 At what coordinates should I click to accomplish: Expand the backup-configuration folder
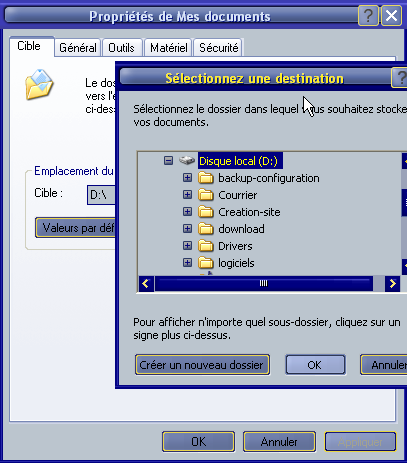[x=187, y=178]
